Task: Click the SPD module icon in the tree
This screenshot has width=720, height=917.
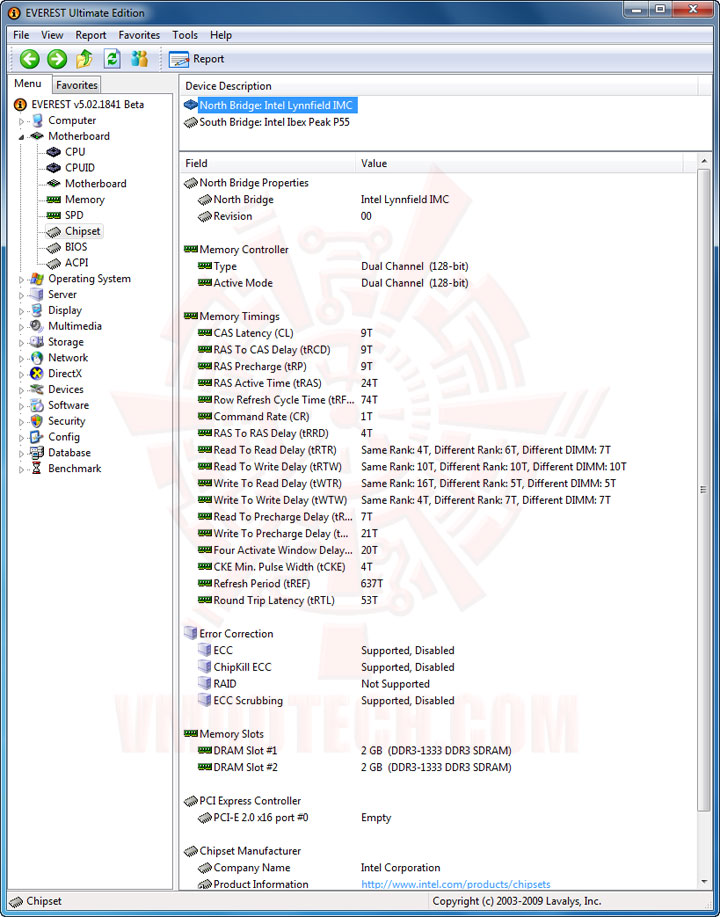Action: click(x=54, y=215)
